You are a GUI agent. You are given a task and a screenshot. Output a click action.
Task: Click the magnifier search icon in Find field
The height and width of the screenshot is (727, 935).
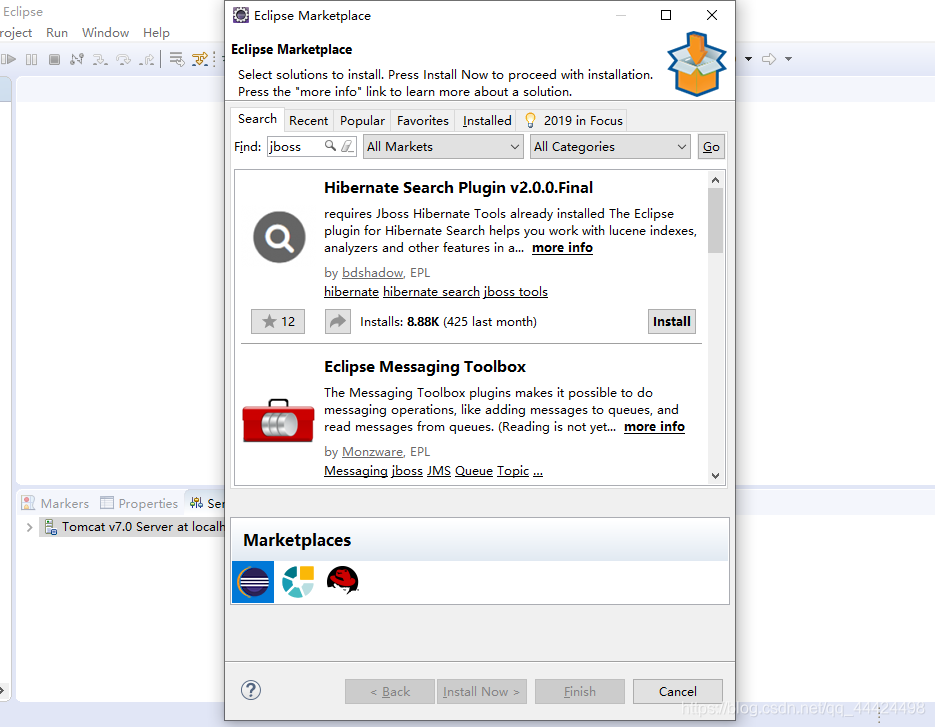330,146
